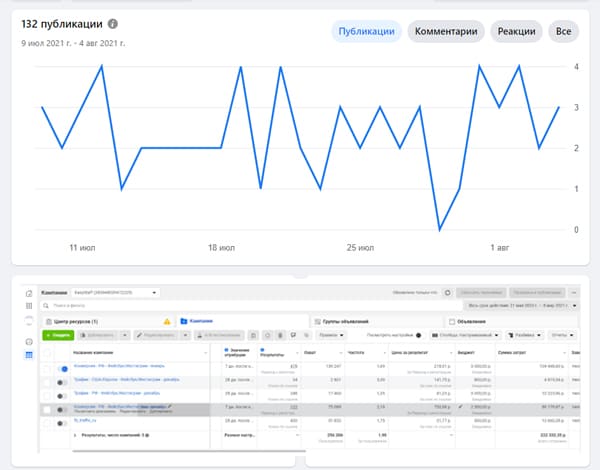
Task: Select the Все filter pill
Action: [563, 31]
